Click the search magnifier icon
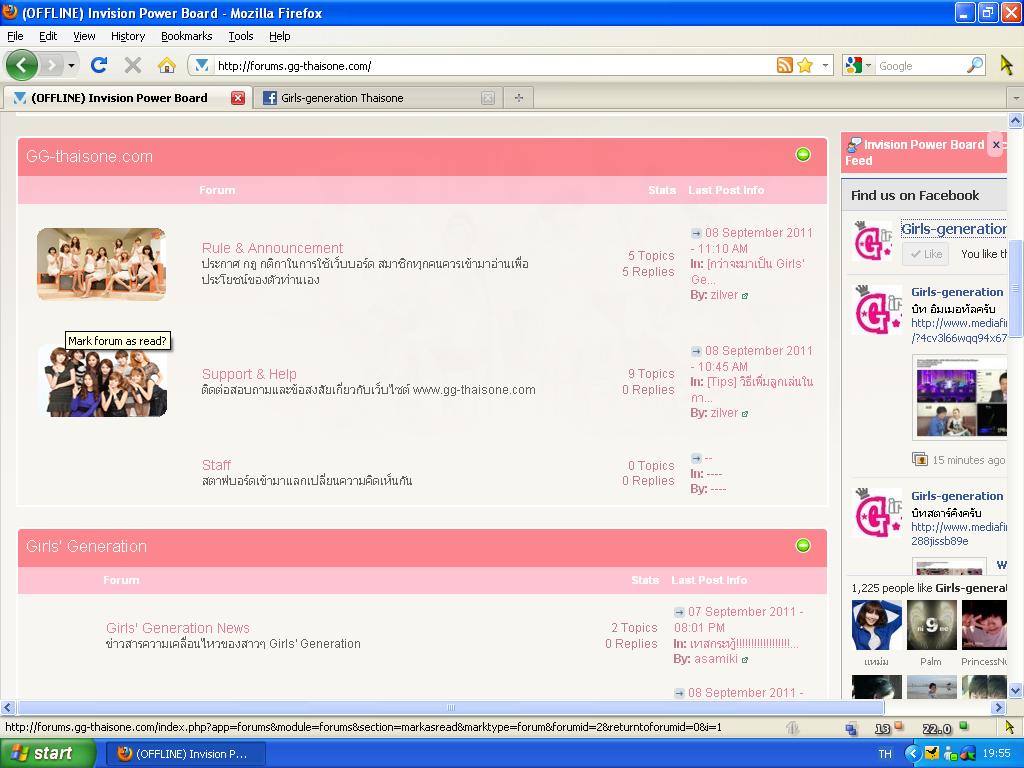This screenshot has height=768, width=1024. pos(975,65)
